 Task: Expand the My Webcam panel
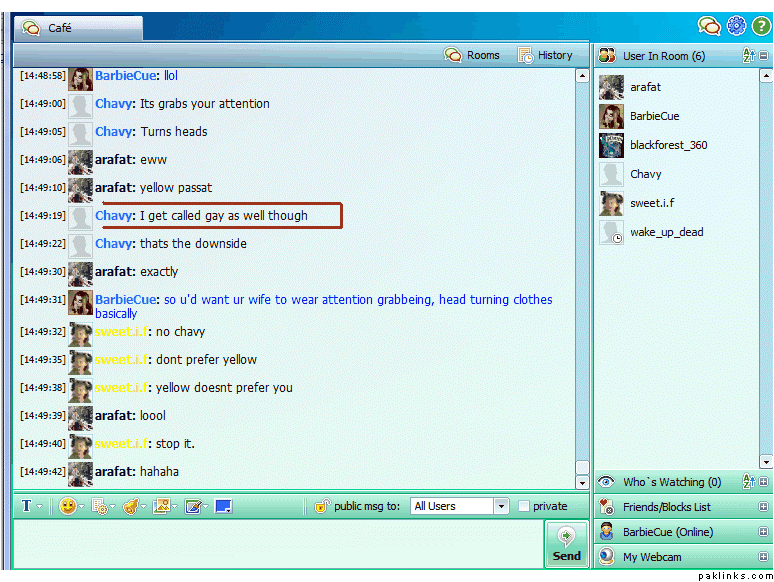click(x=764, y=557)
